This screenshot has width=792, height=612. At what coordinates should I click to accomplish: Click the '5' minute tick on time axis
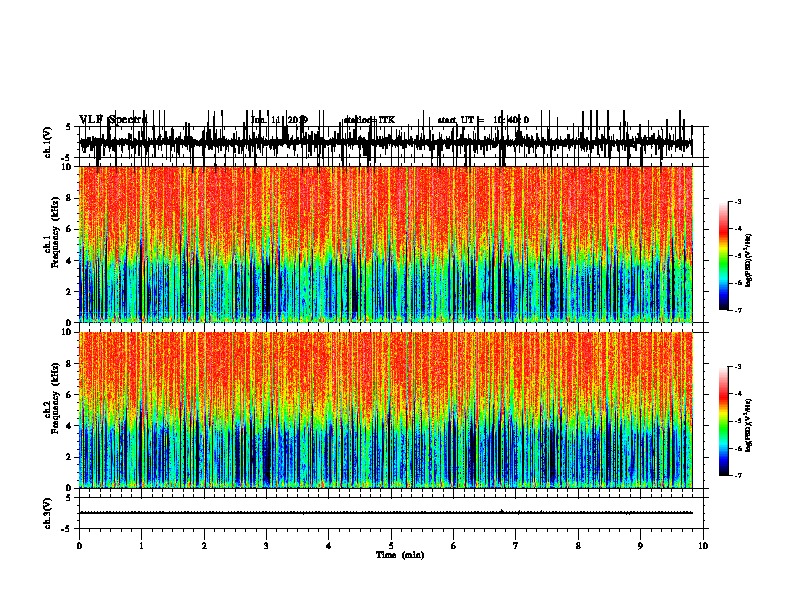[391, 546]
